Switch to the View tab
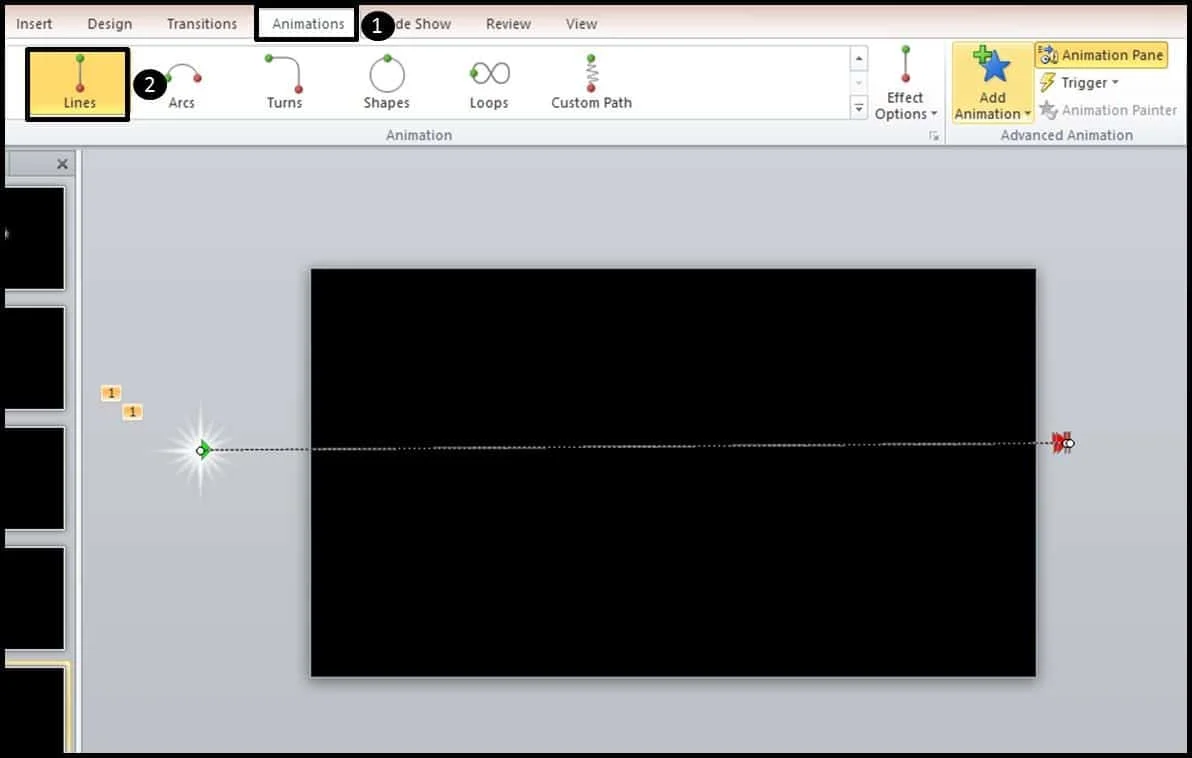Viewport: 1192px width, 758px height. [581, 24]
